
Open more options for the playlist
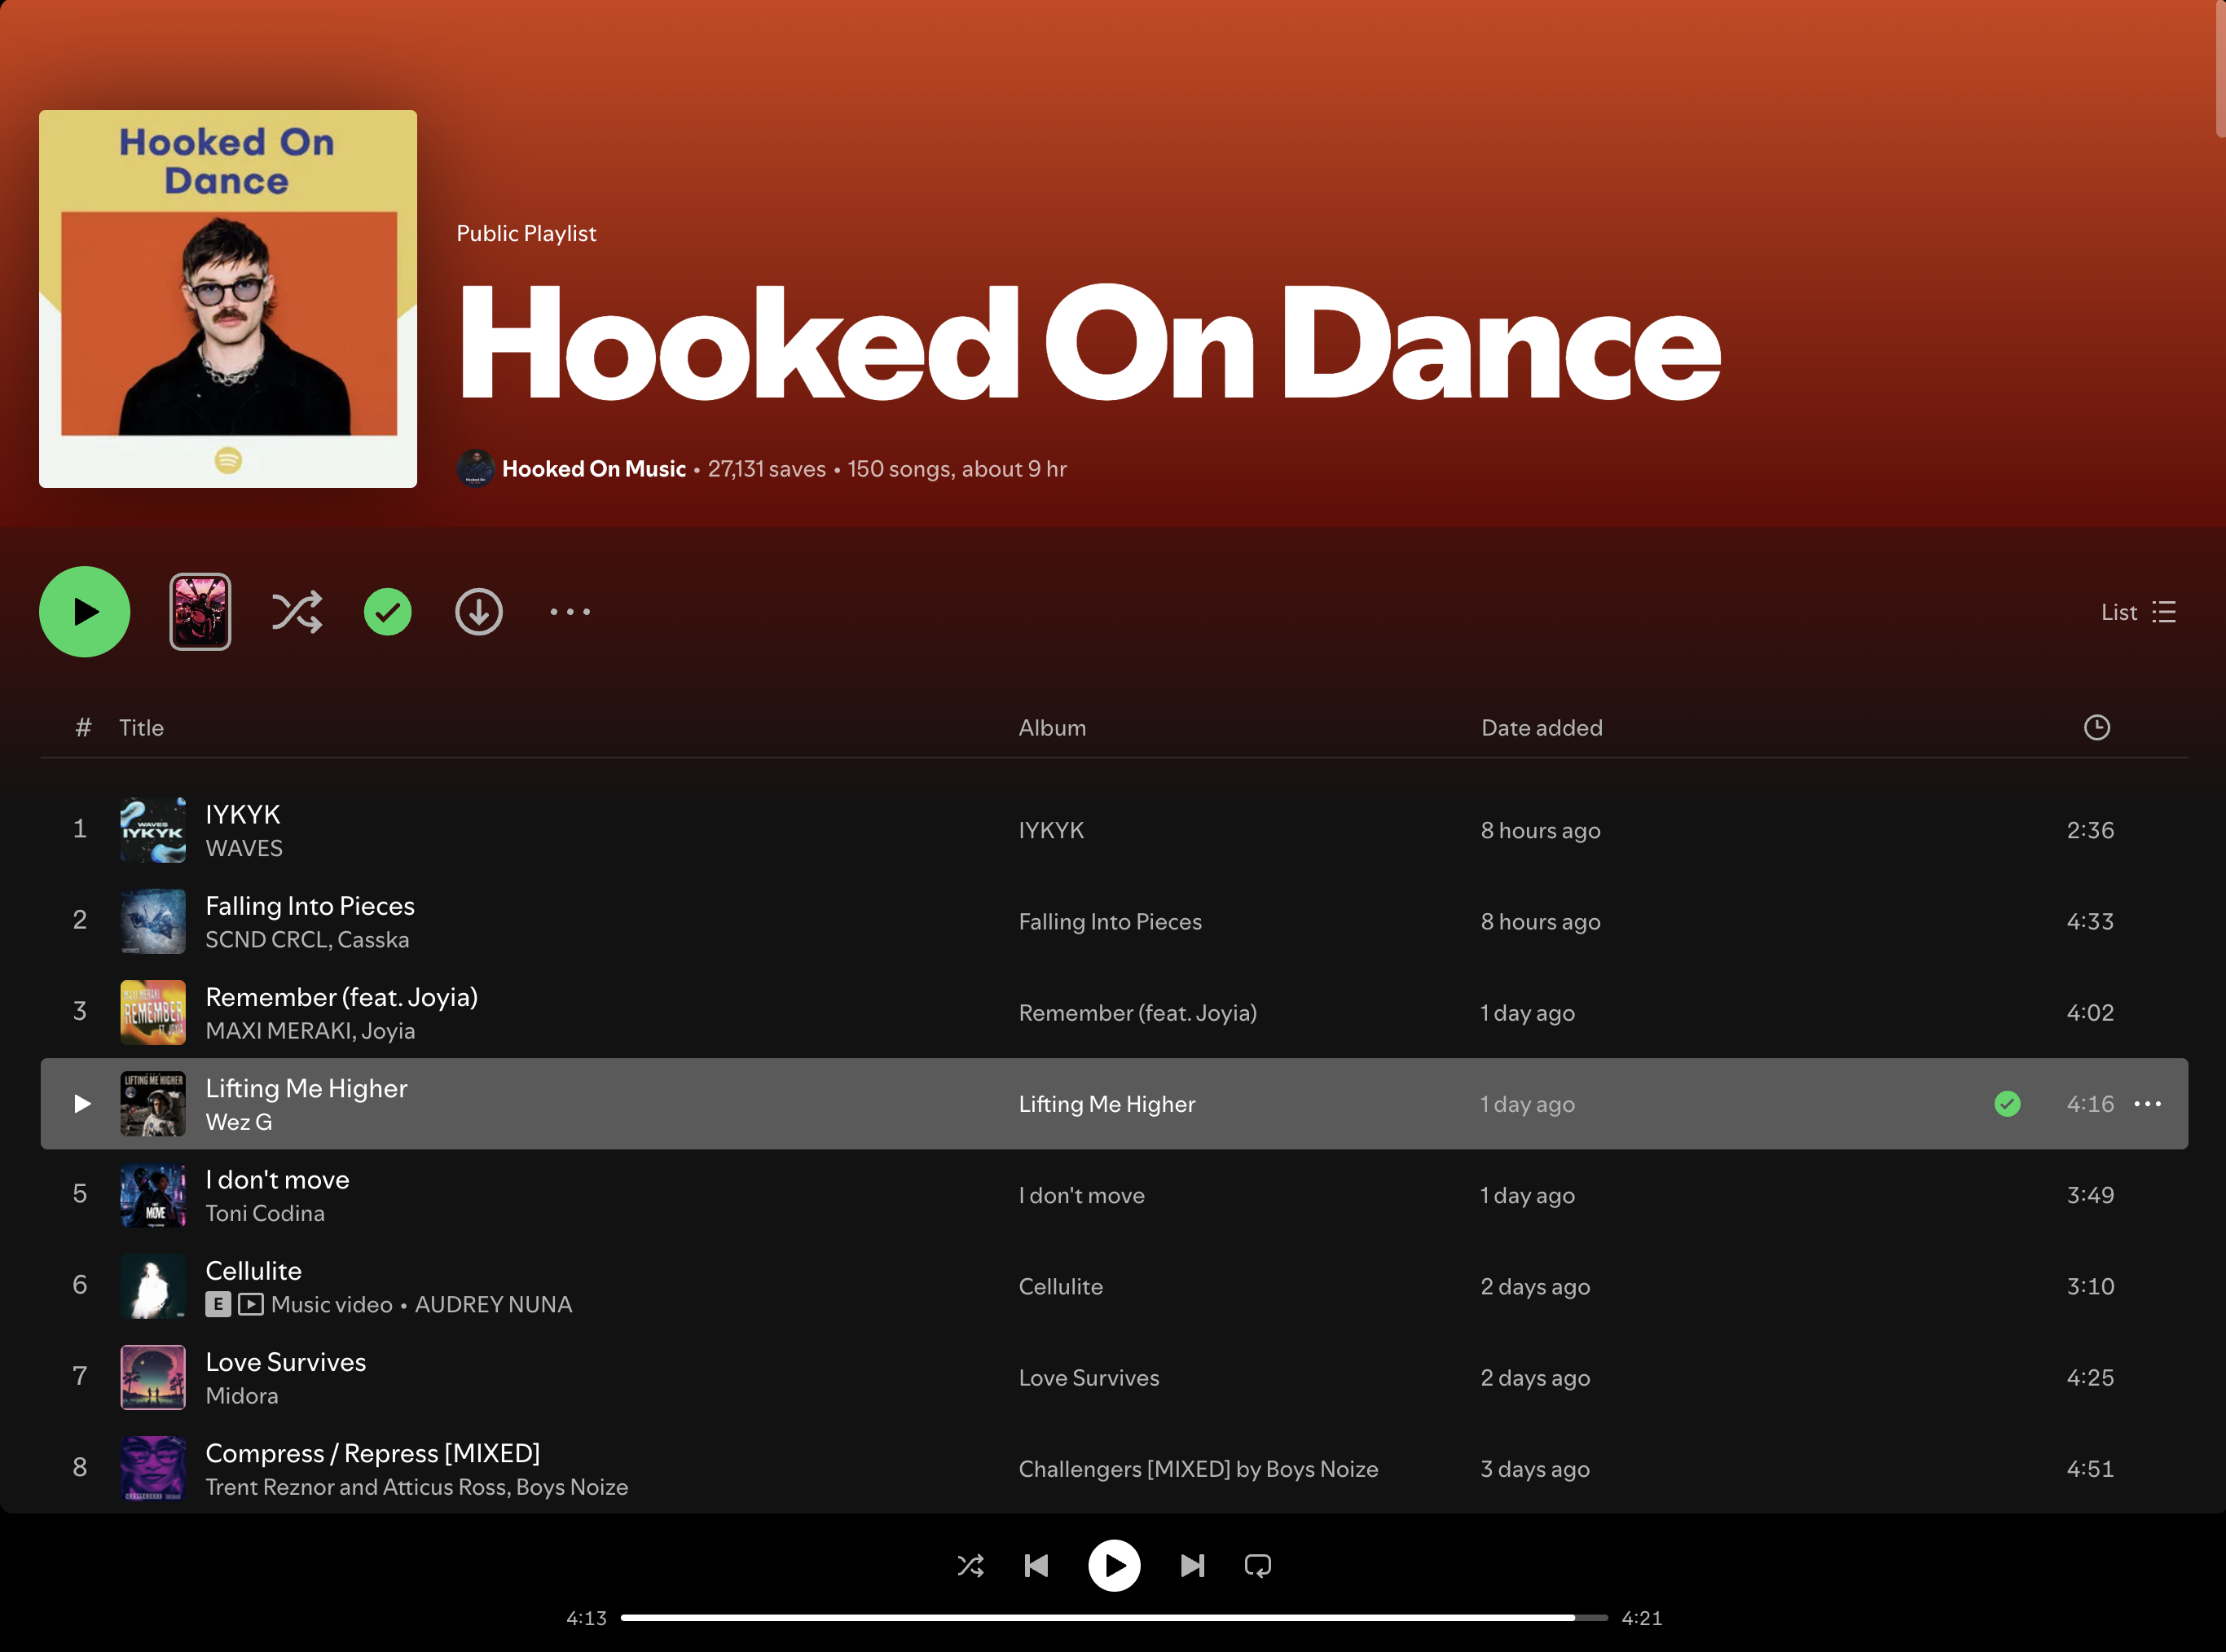point(570,612)
